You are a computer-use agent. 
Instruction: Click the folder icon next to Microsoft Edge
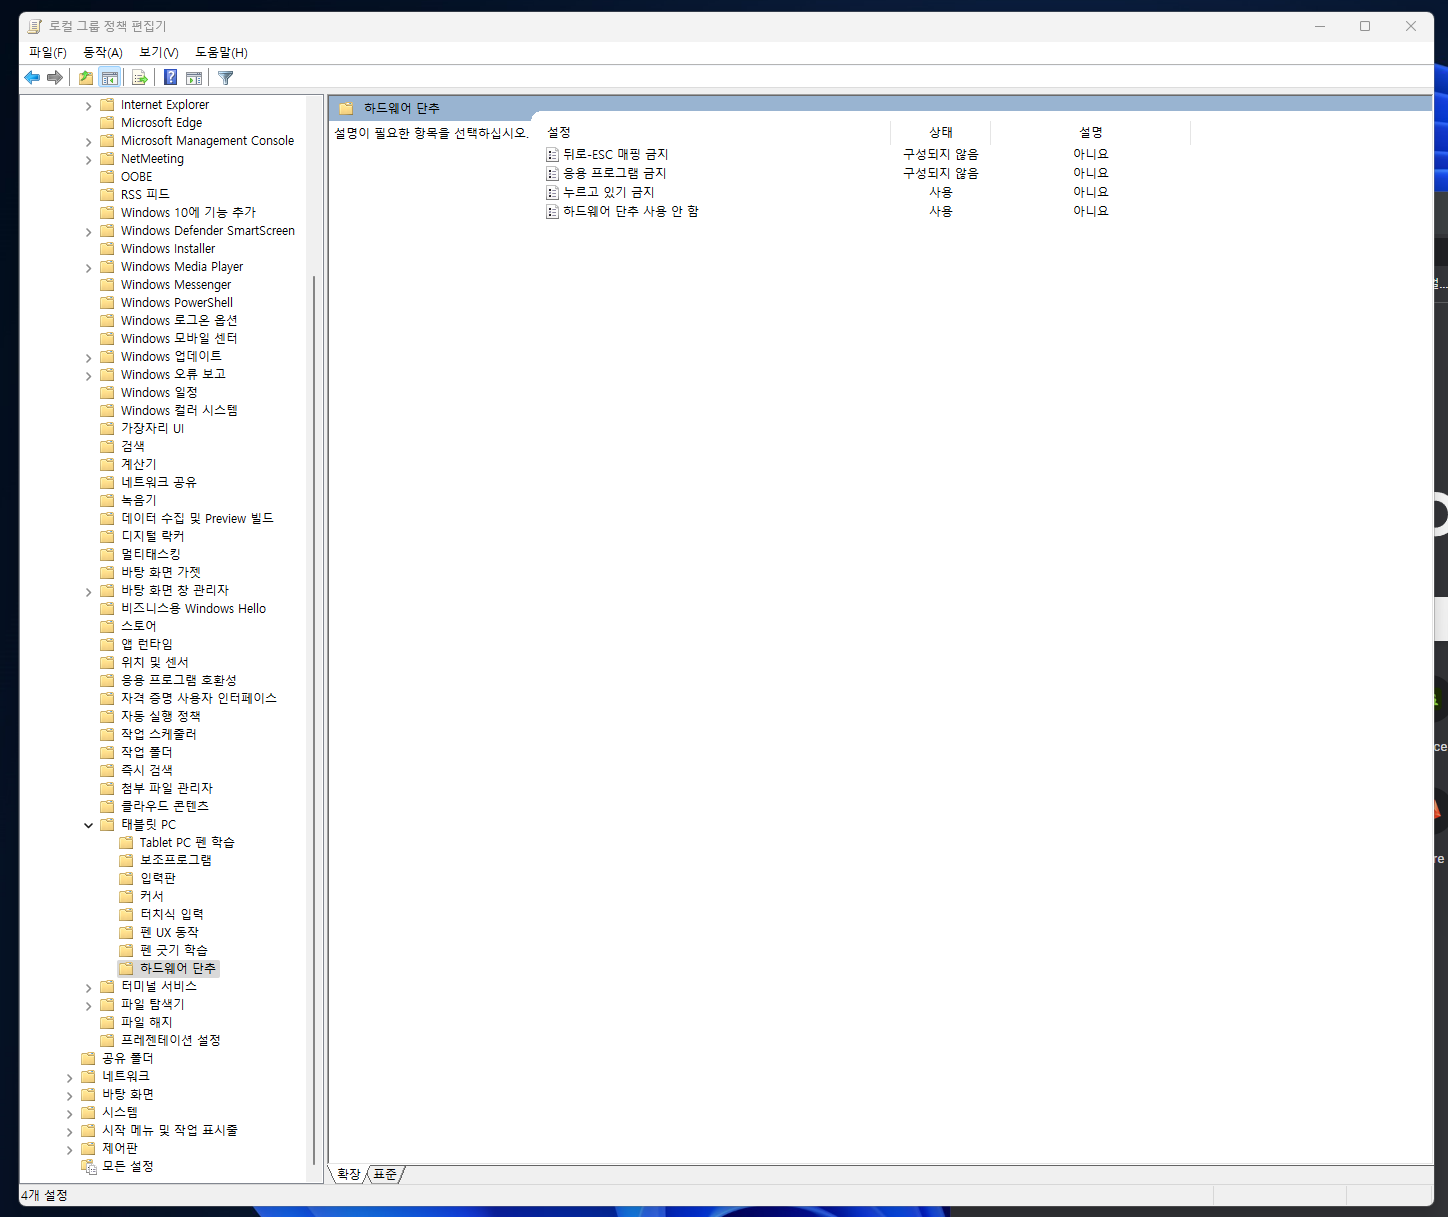coord(107,122)
